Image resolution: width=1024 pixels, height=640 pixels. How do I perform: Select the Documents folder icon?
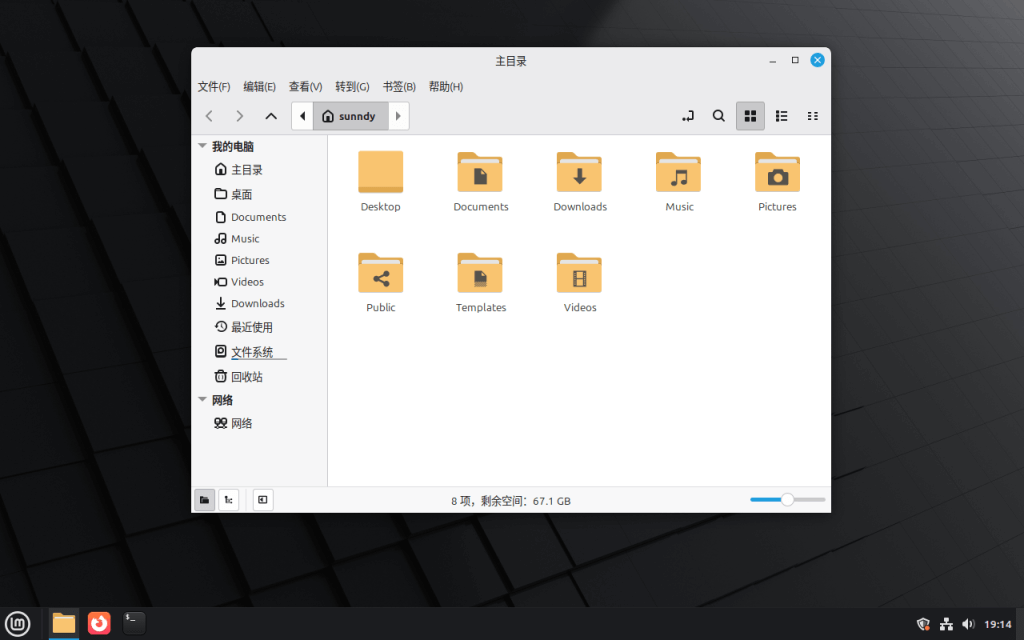tap(480, 172)
